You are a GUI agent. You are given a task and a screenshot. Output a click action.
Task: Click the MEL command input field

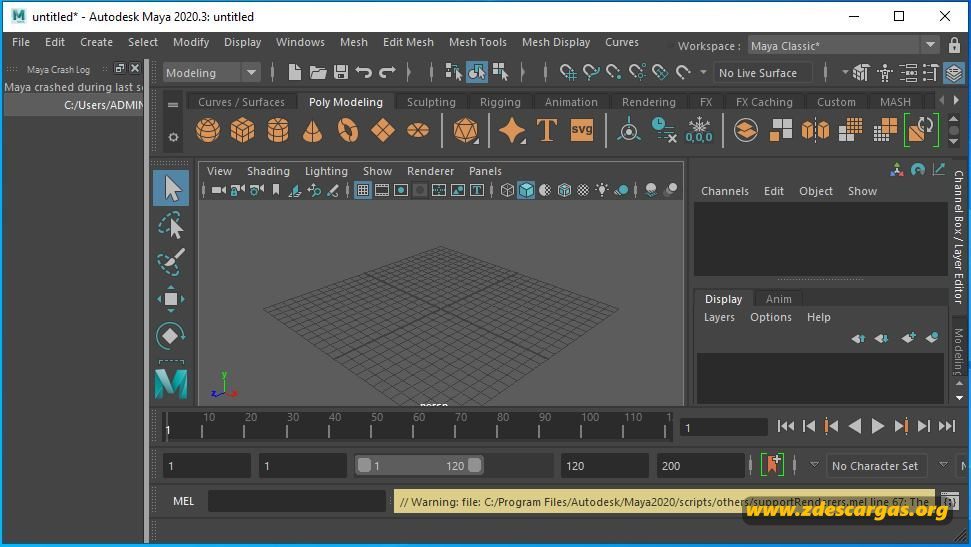[297, 501]
